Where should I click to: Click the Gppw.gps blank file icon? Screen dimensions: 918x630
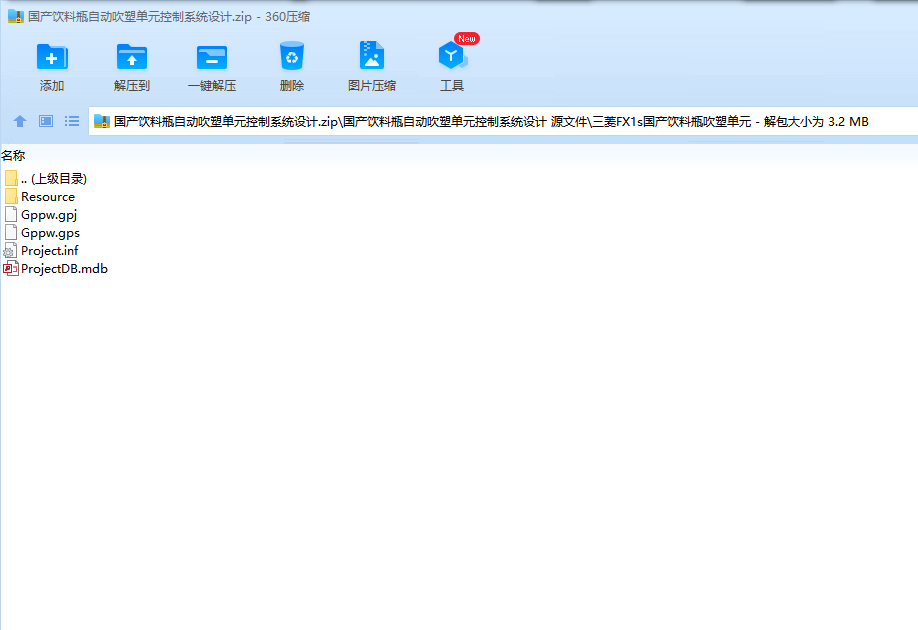(11, 232)
